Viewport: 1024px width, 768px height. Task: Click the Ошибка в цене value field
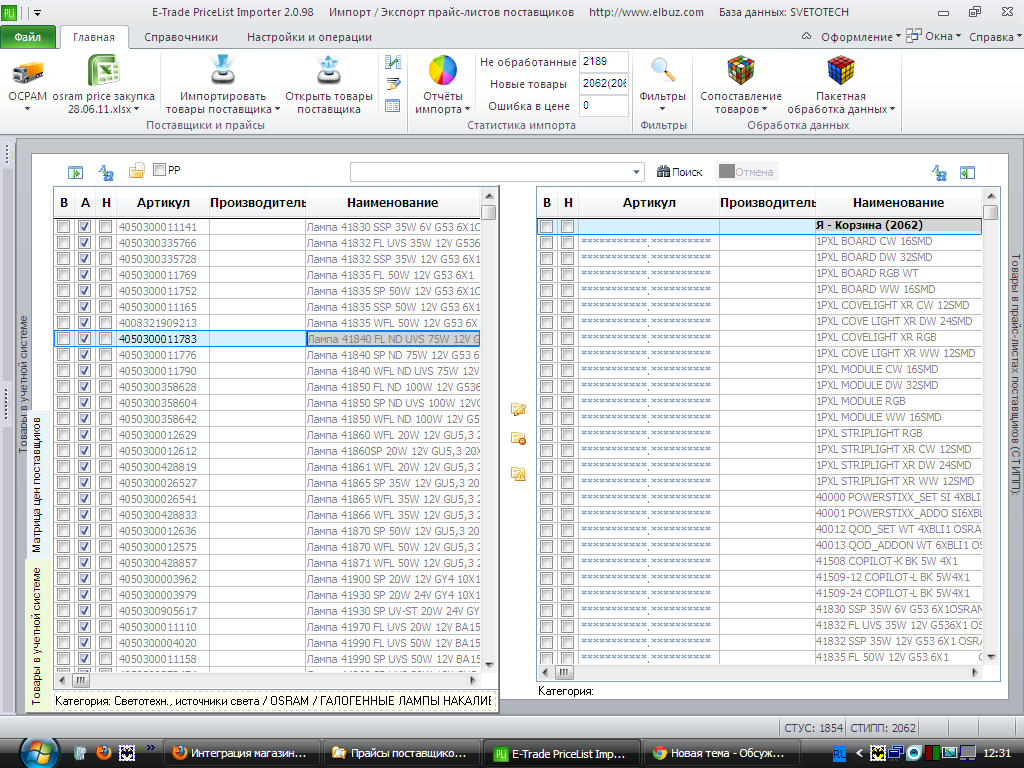point(603,105)
